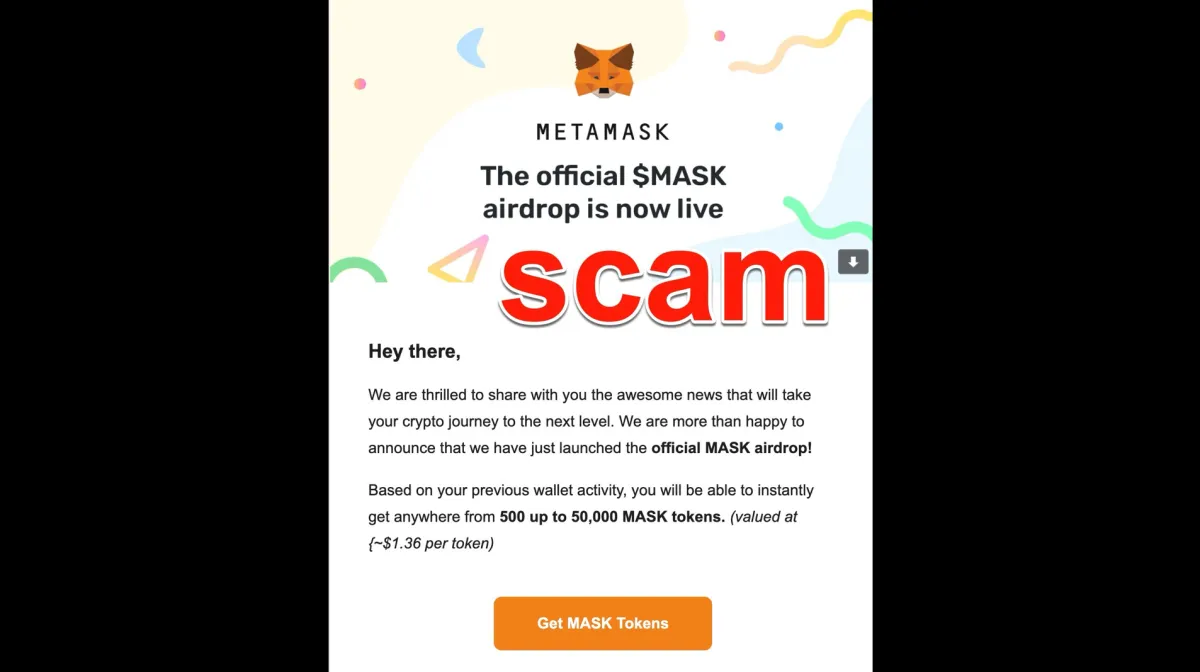Click the METAMASK wordmark
The image size is (1200, 672).
[x=603, y=131]
